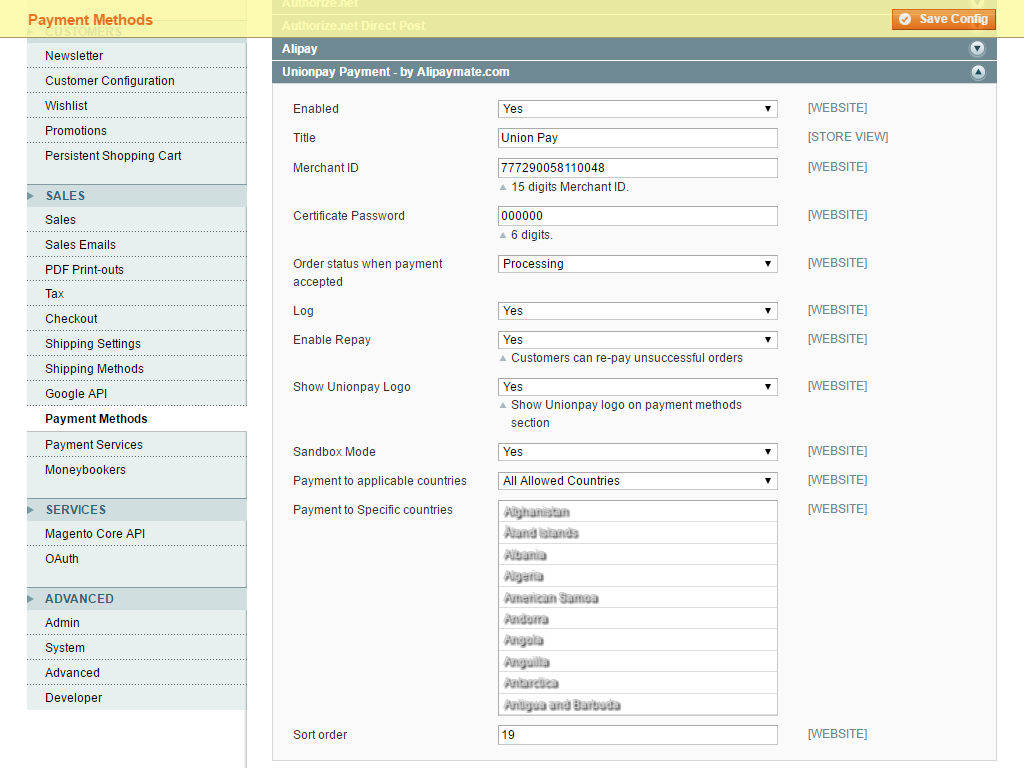Open the Checkout configuration tab
The width and height of the screenshot is (1024, 768).
pyautogui.click(x=71, y=319)
